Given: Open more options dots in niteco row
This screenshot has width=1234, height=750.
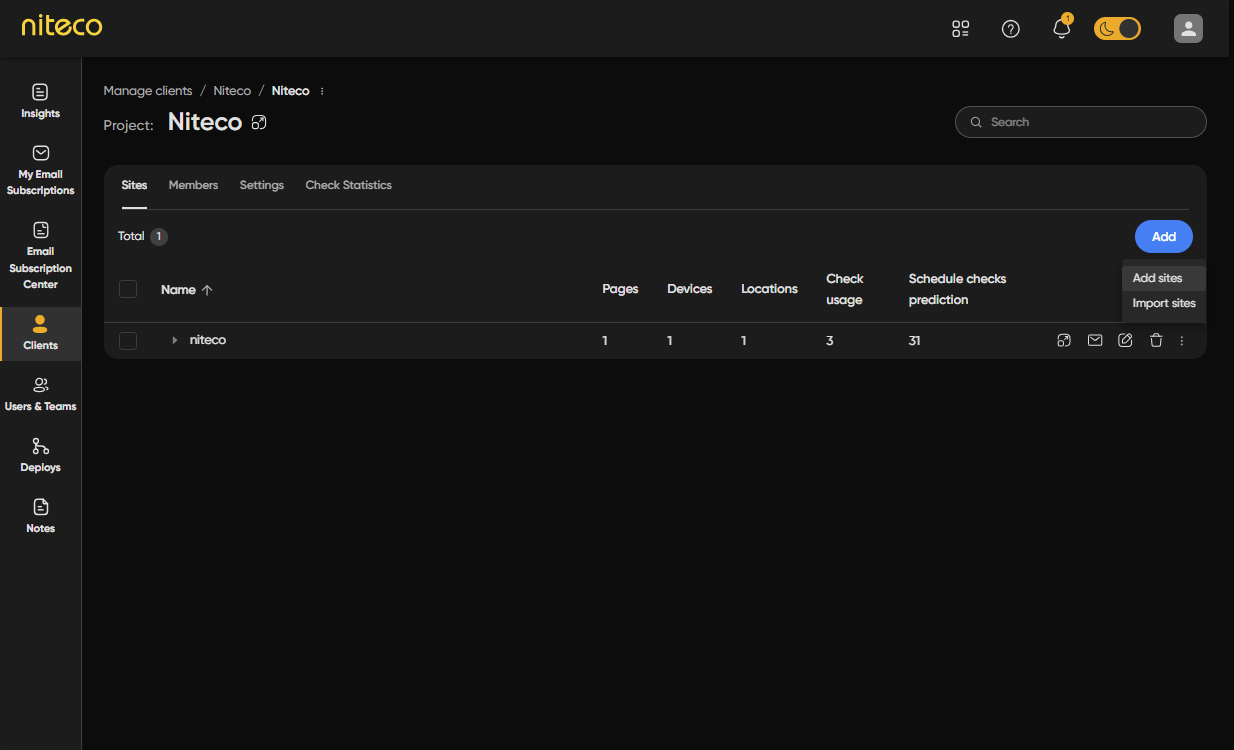Looking at the screenshot, I should point(1182,341).
